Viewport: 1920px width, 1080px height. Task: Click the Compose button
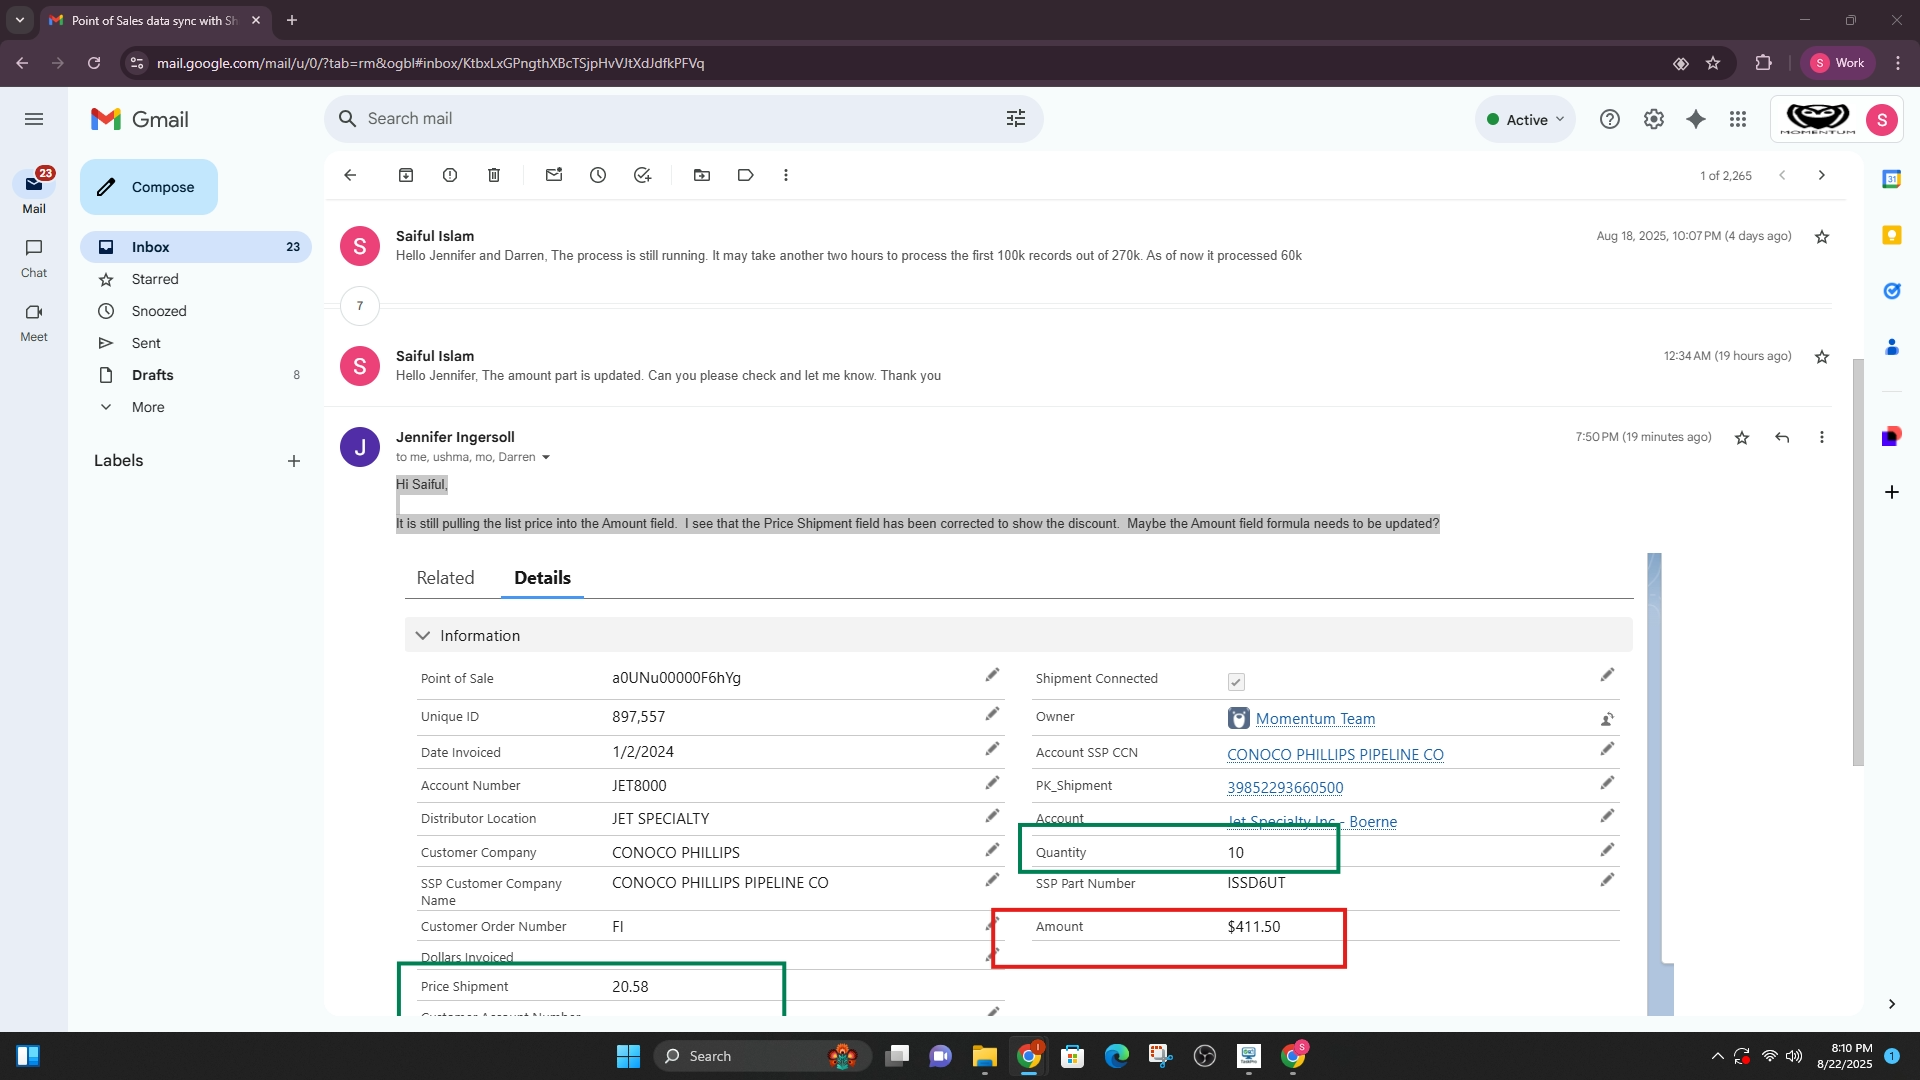coord(149,187)
